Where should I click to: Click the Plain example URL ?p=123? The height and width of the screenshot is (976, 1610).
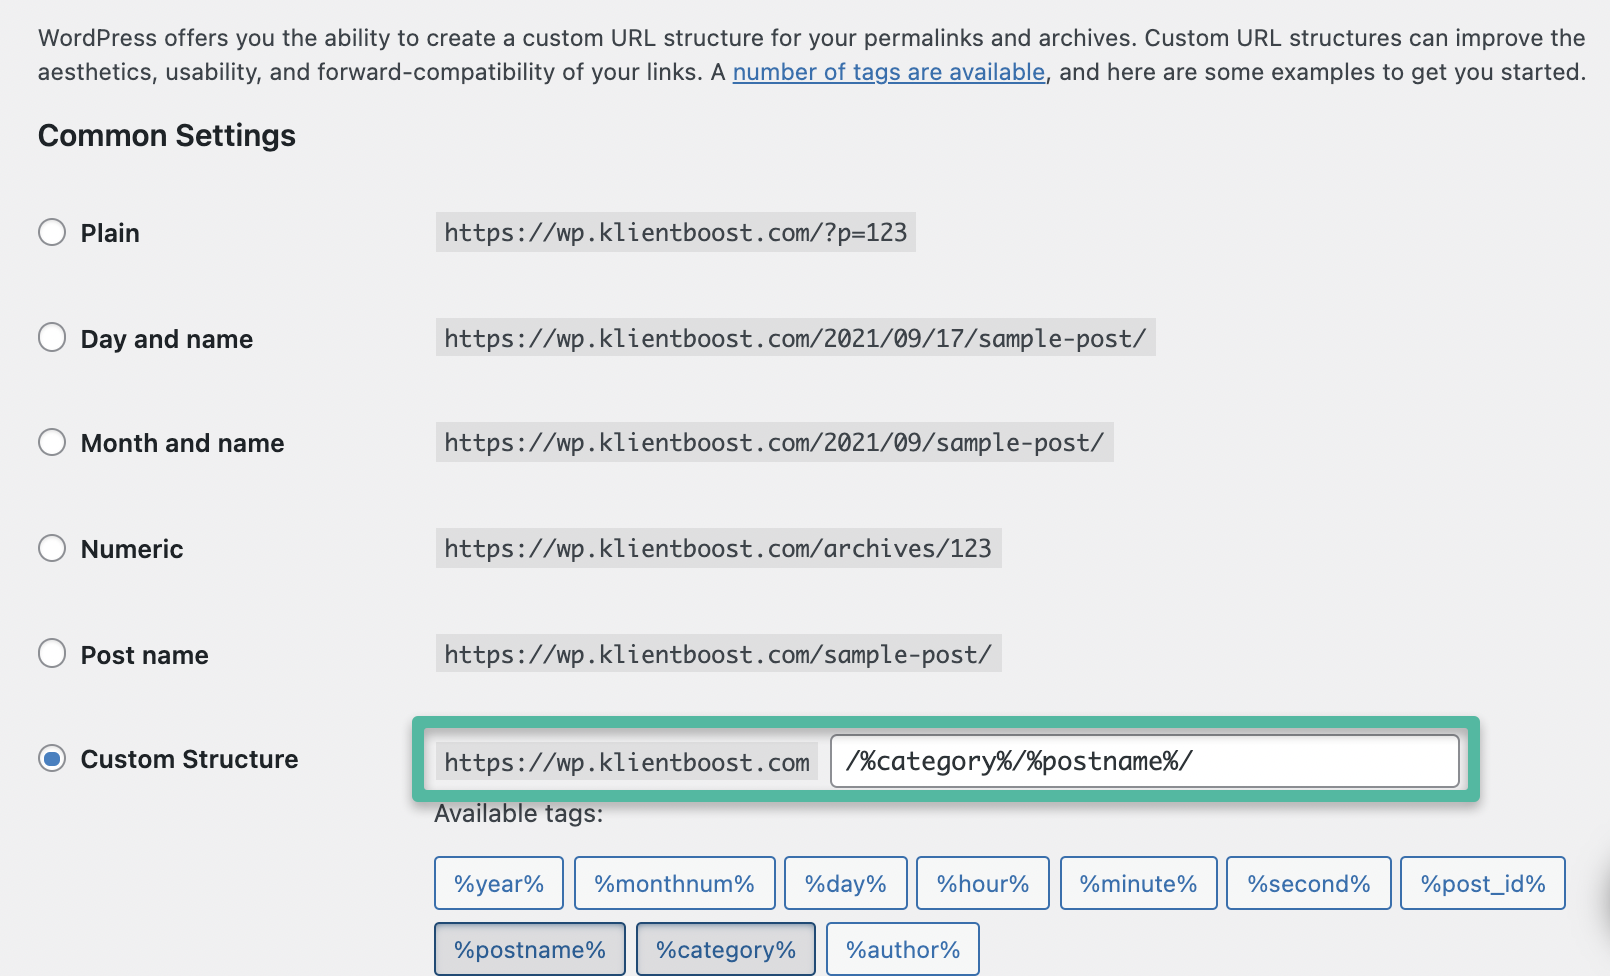pyautogui.click(x=676, y=232)
